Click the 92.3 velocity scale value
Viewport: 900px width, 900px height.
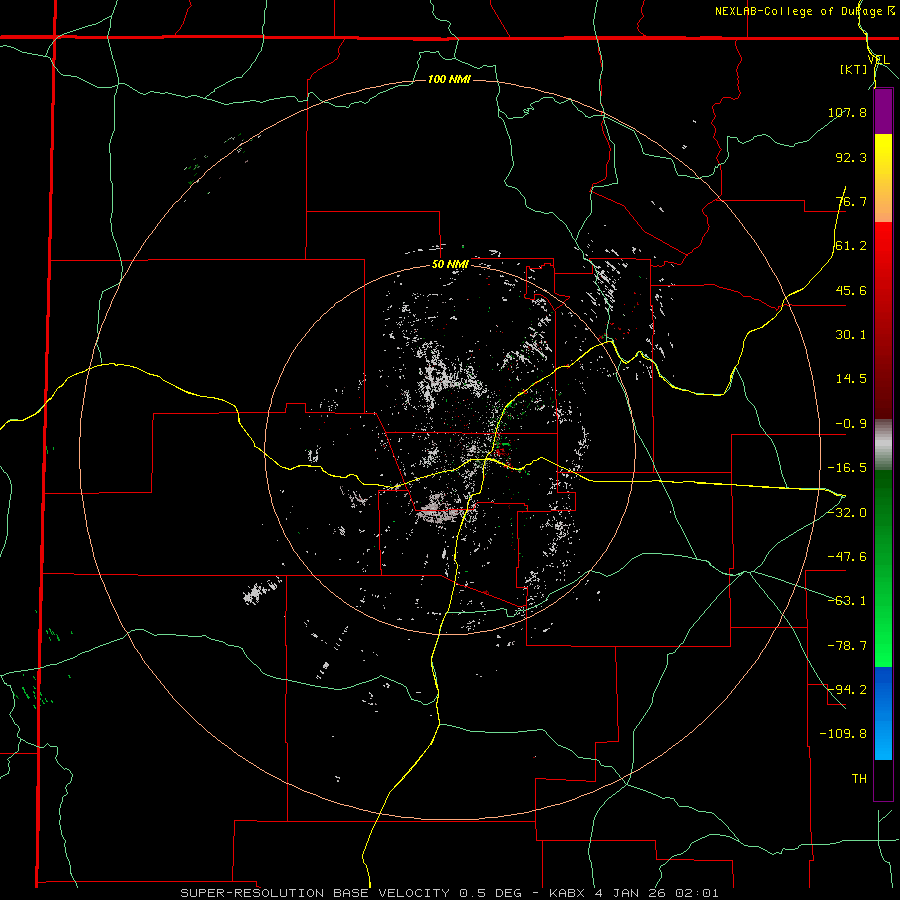851,157
